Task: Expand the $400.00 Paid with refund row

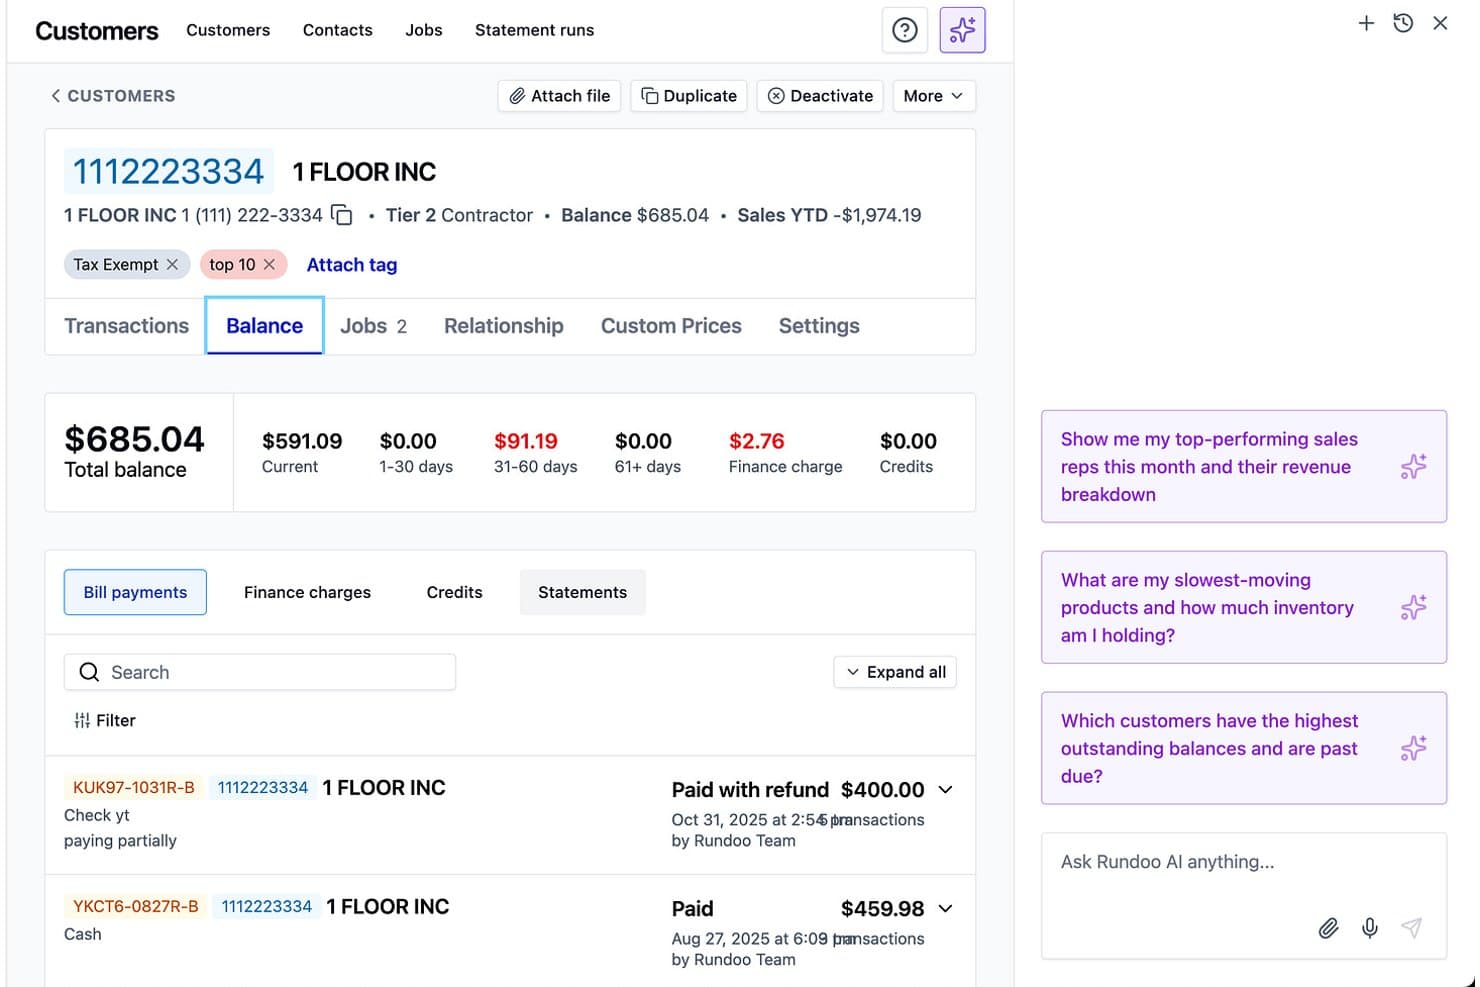Action: coord(945,790)
